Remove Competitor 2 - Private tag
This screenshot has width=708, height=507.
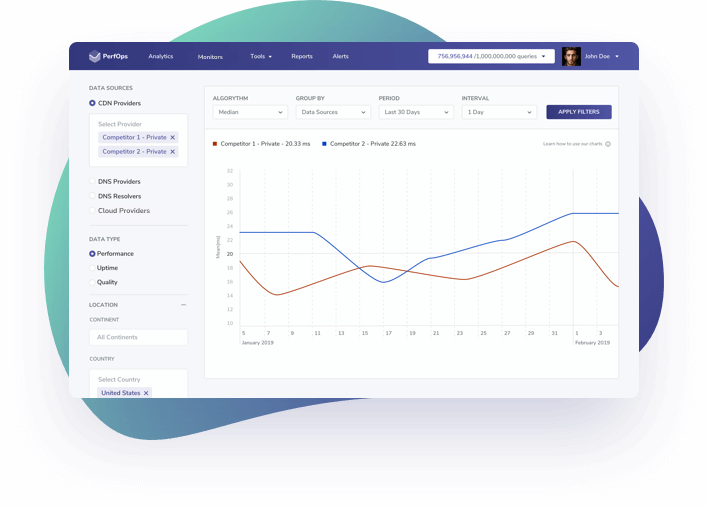172,152
